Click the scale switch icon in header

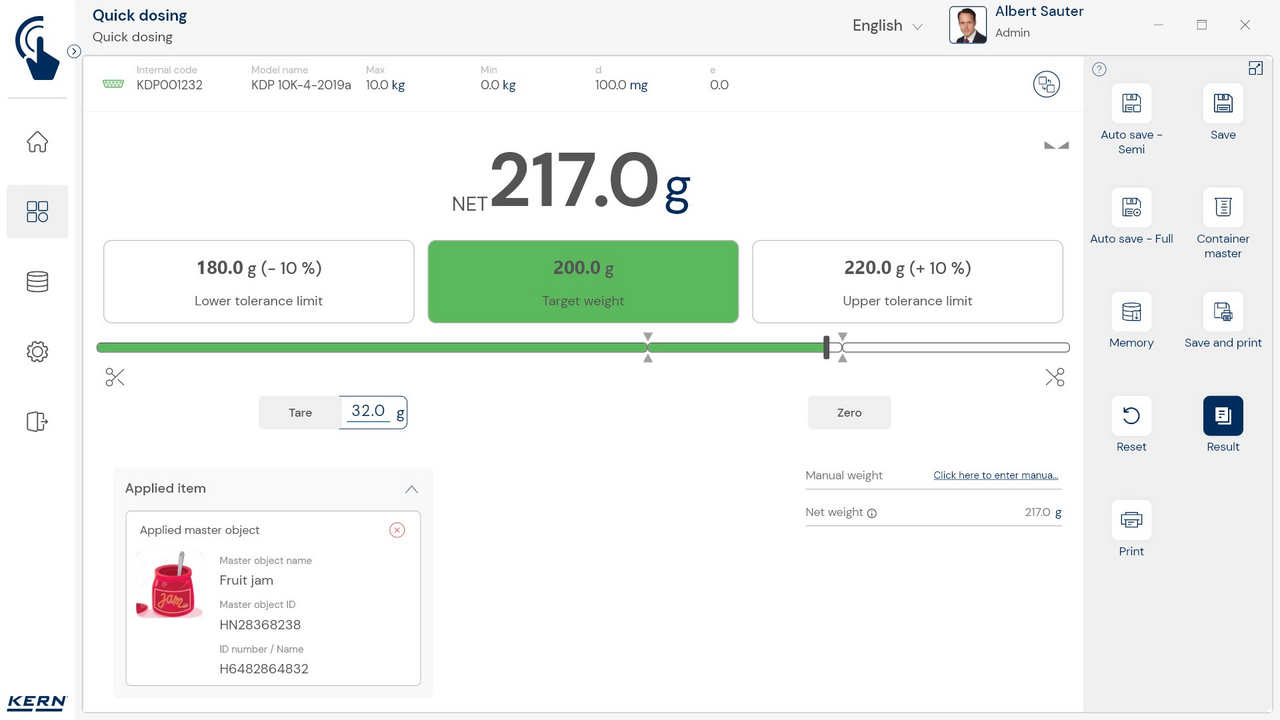(x=1046, y=85)
